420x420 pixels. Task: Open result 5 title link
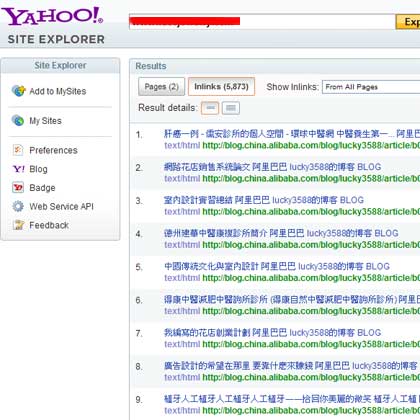tap(277, 266)
